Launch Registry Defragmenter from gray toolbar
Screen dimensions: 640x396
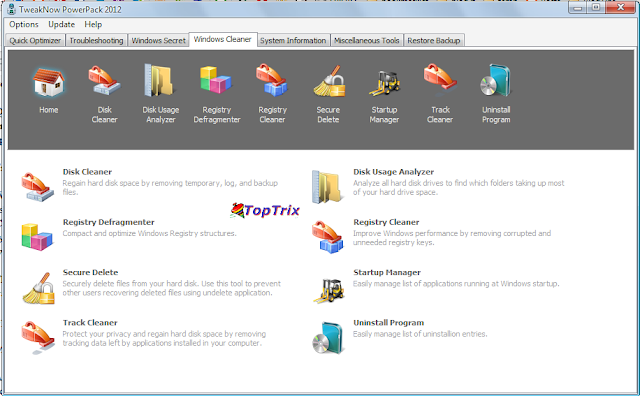coord(216,80)
